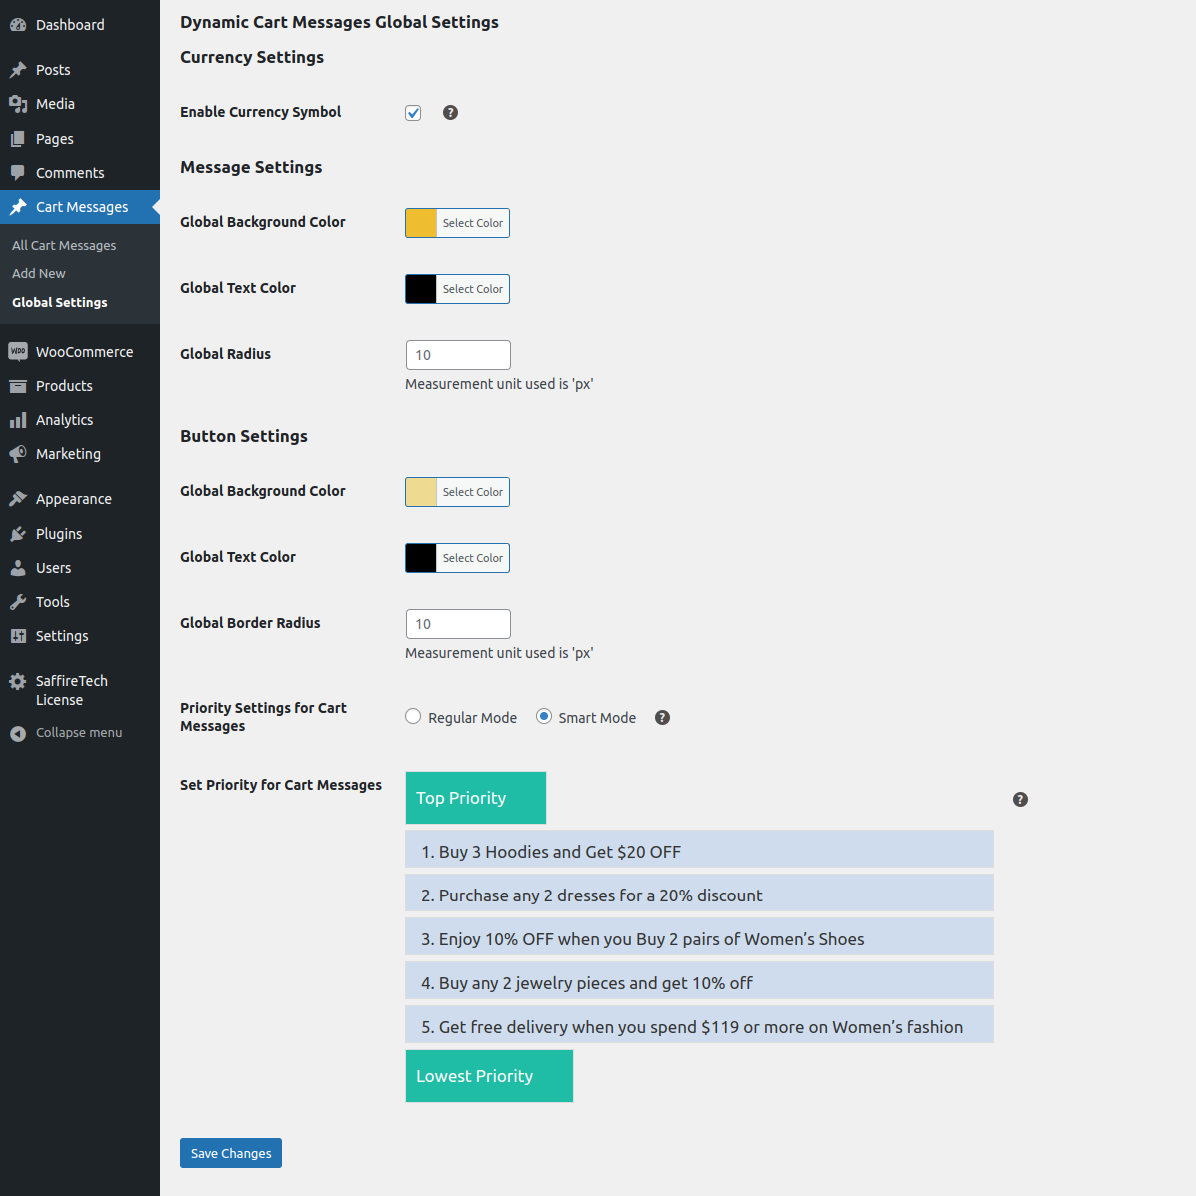
Task: Click the Marketing megaphone icon
Action: point(18,454)
